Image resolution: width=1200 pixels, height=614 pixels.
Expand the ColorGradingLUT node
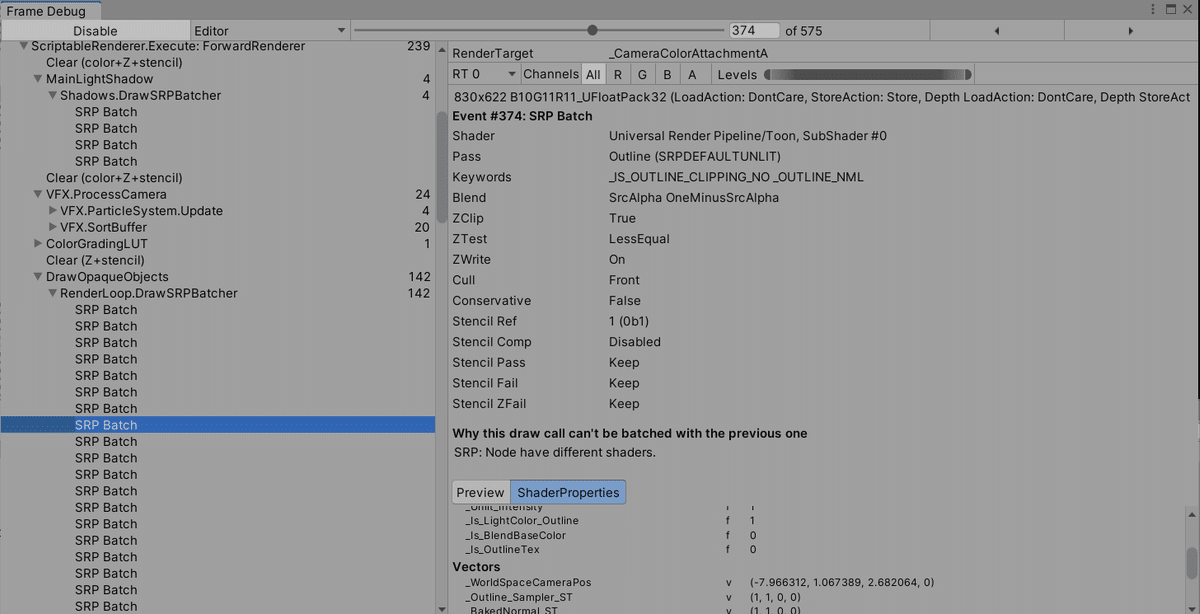[39, 244]
